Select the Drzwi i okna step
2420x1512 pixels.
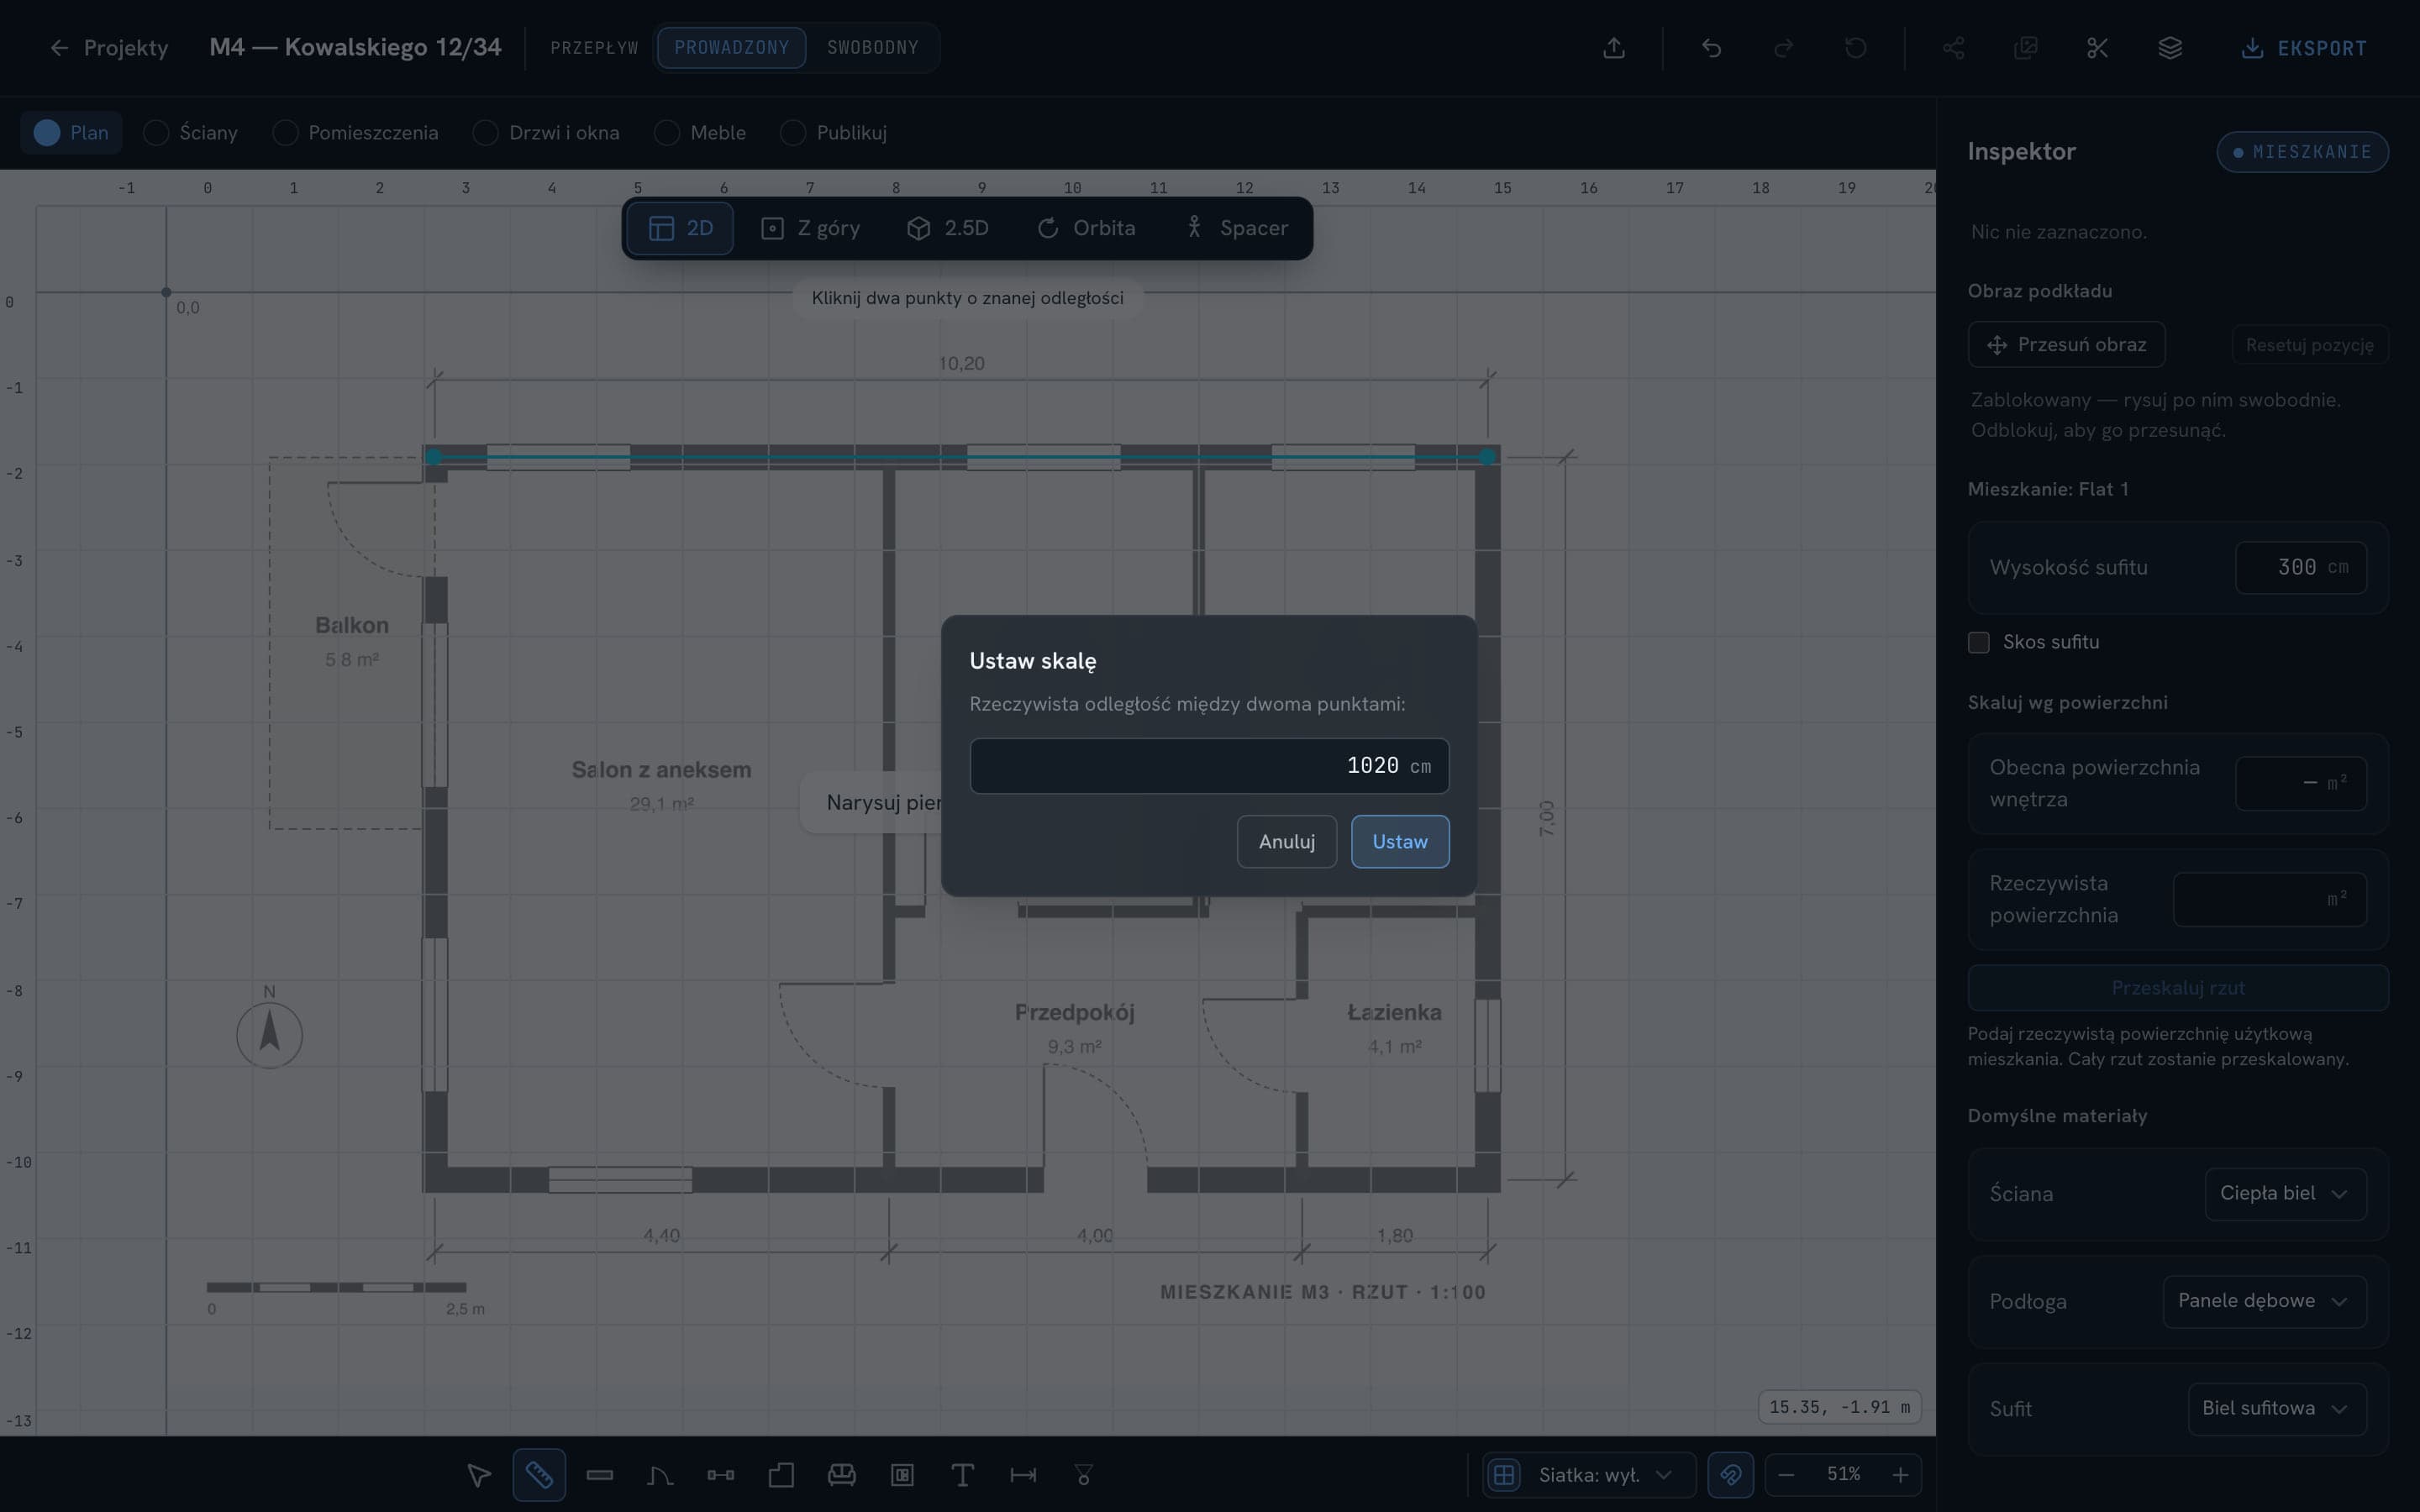tap(547, 133)
